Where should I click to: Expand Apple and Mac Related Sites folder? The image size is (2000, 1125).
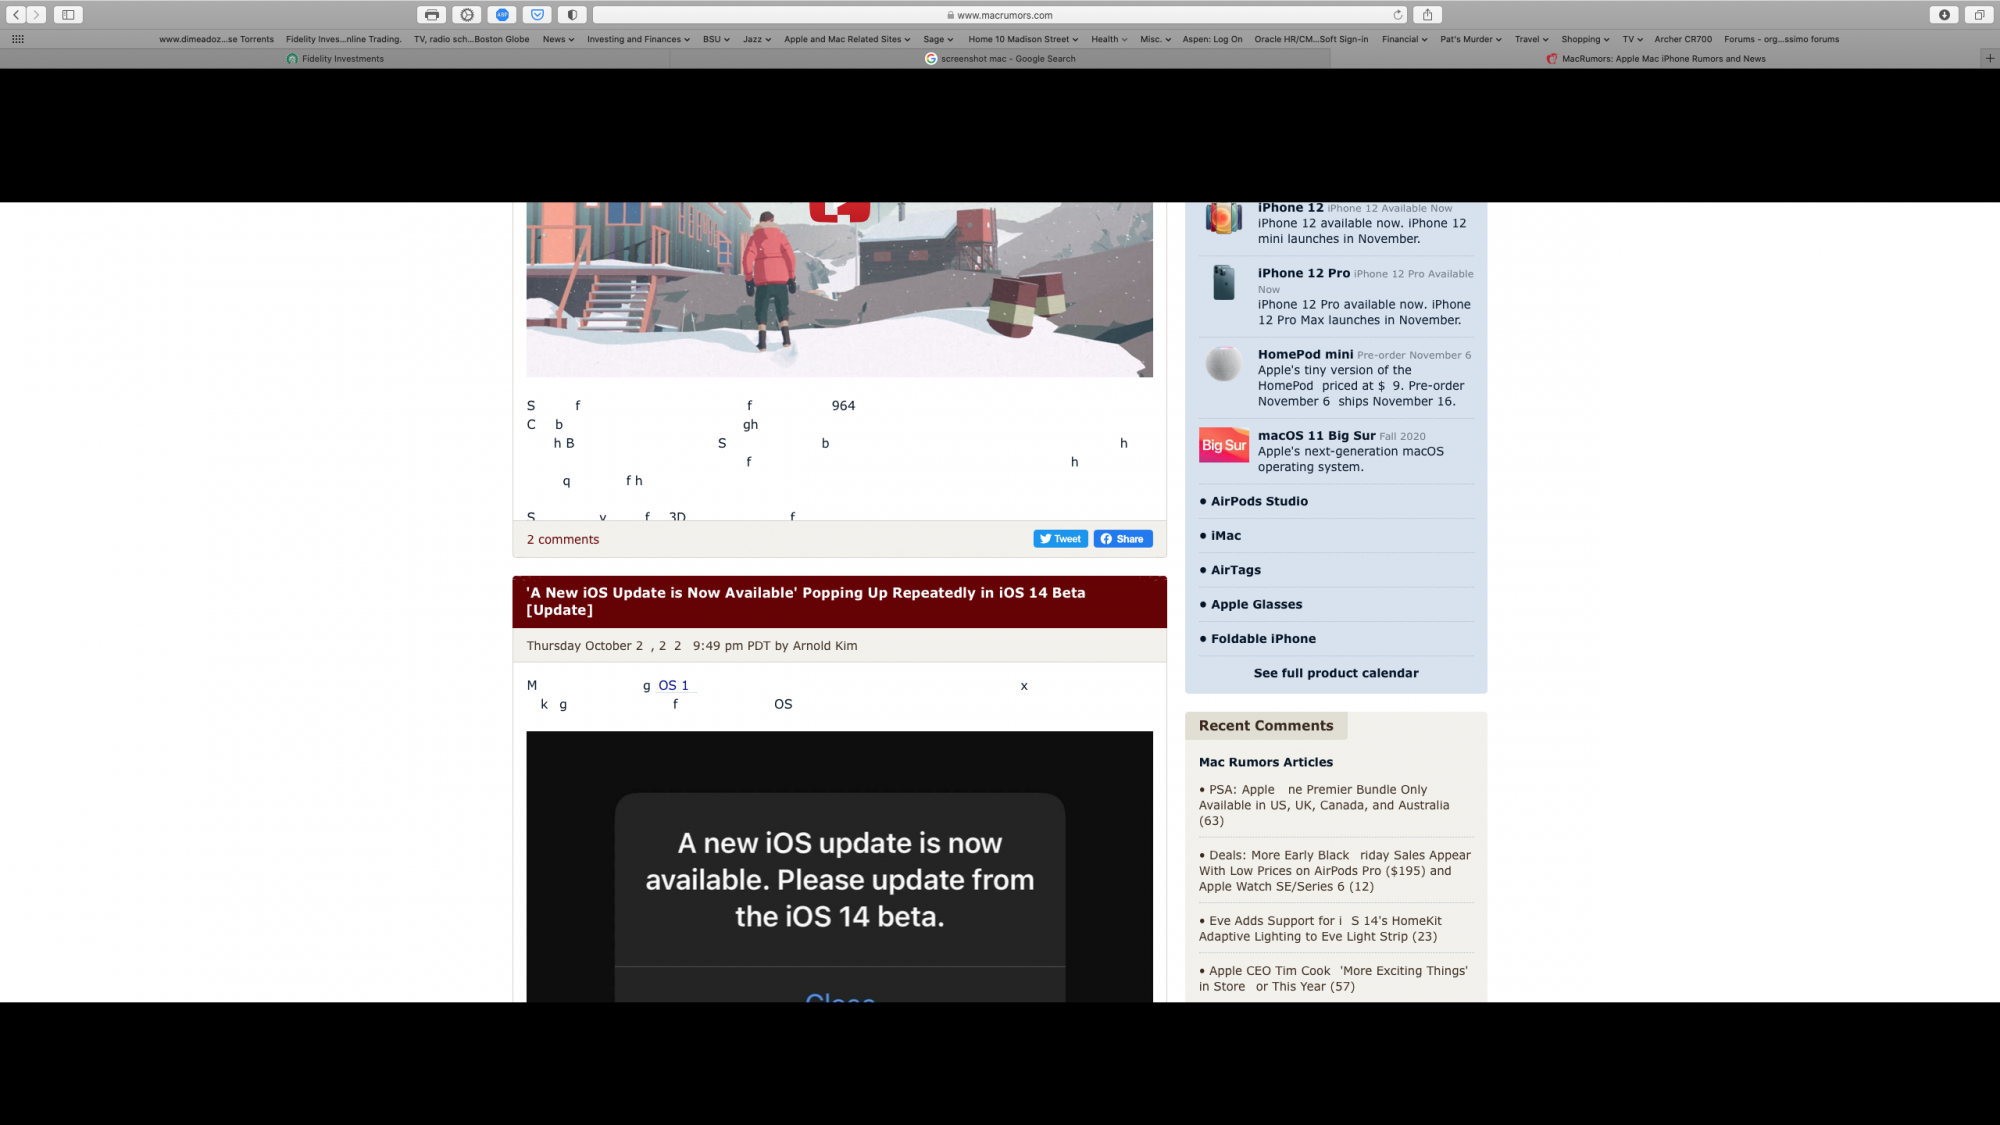(x=847, y=39)
